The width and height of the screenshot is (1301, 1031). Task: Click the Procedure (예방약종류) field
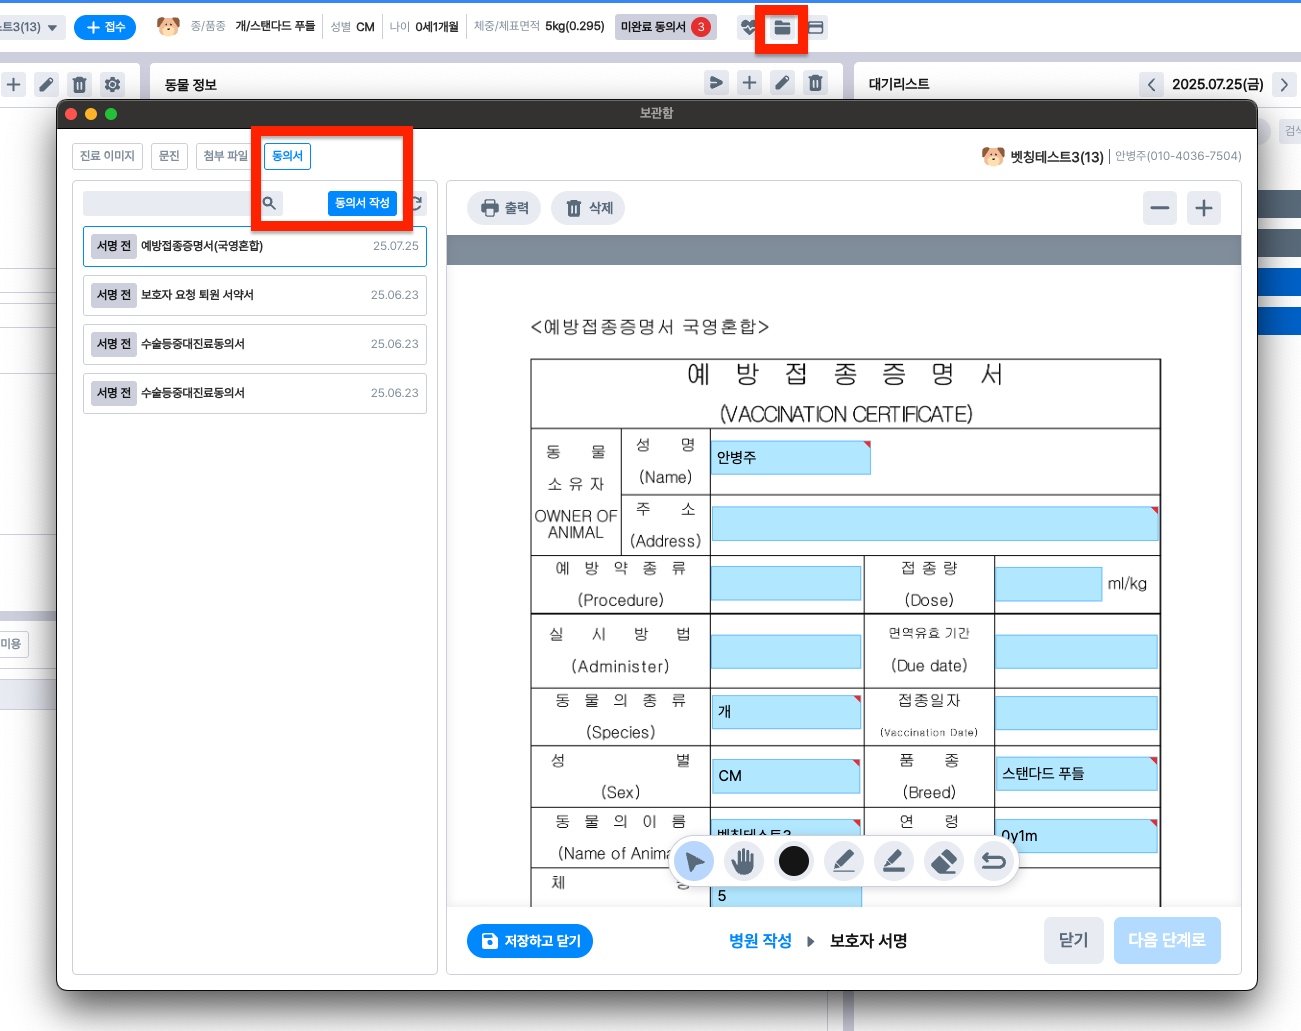[786, 584]
